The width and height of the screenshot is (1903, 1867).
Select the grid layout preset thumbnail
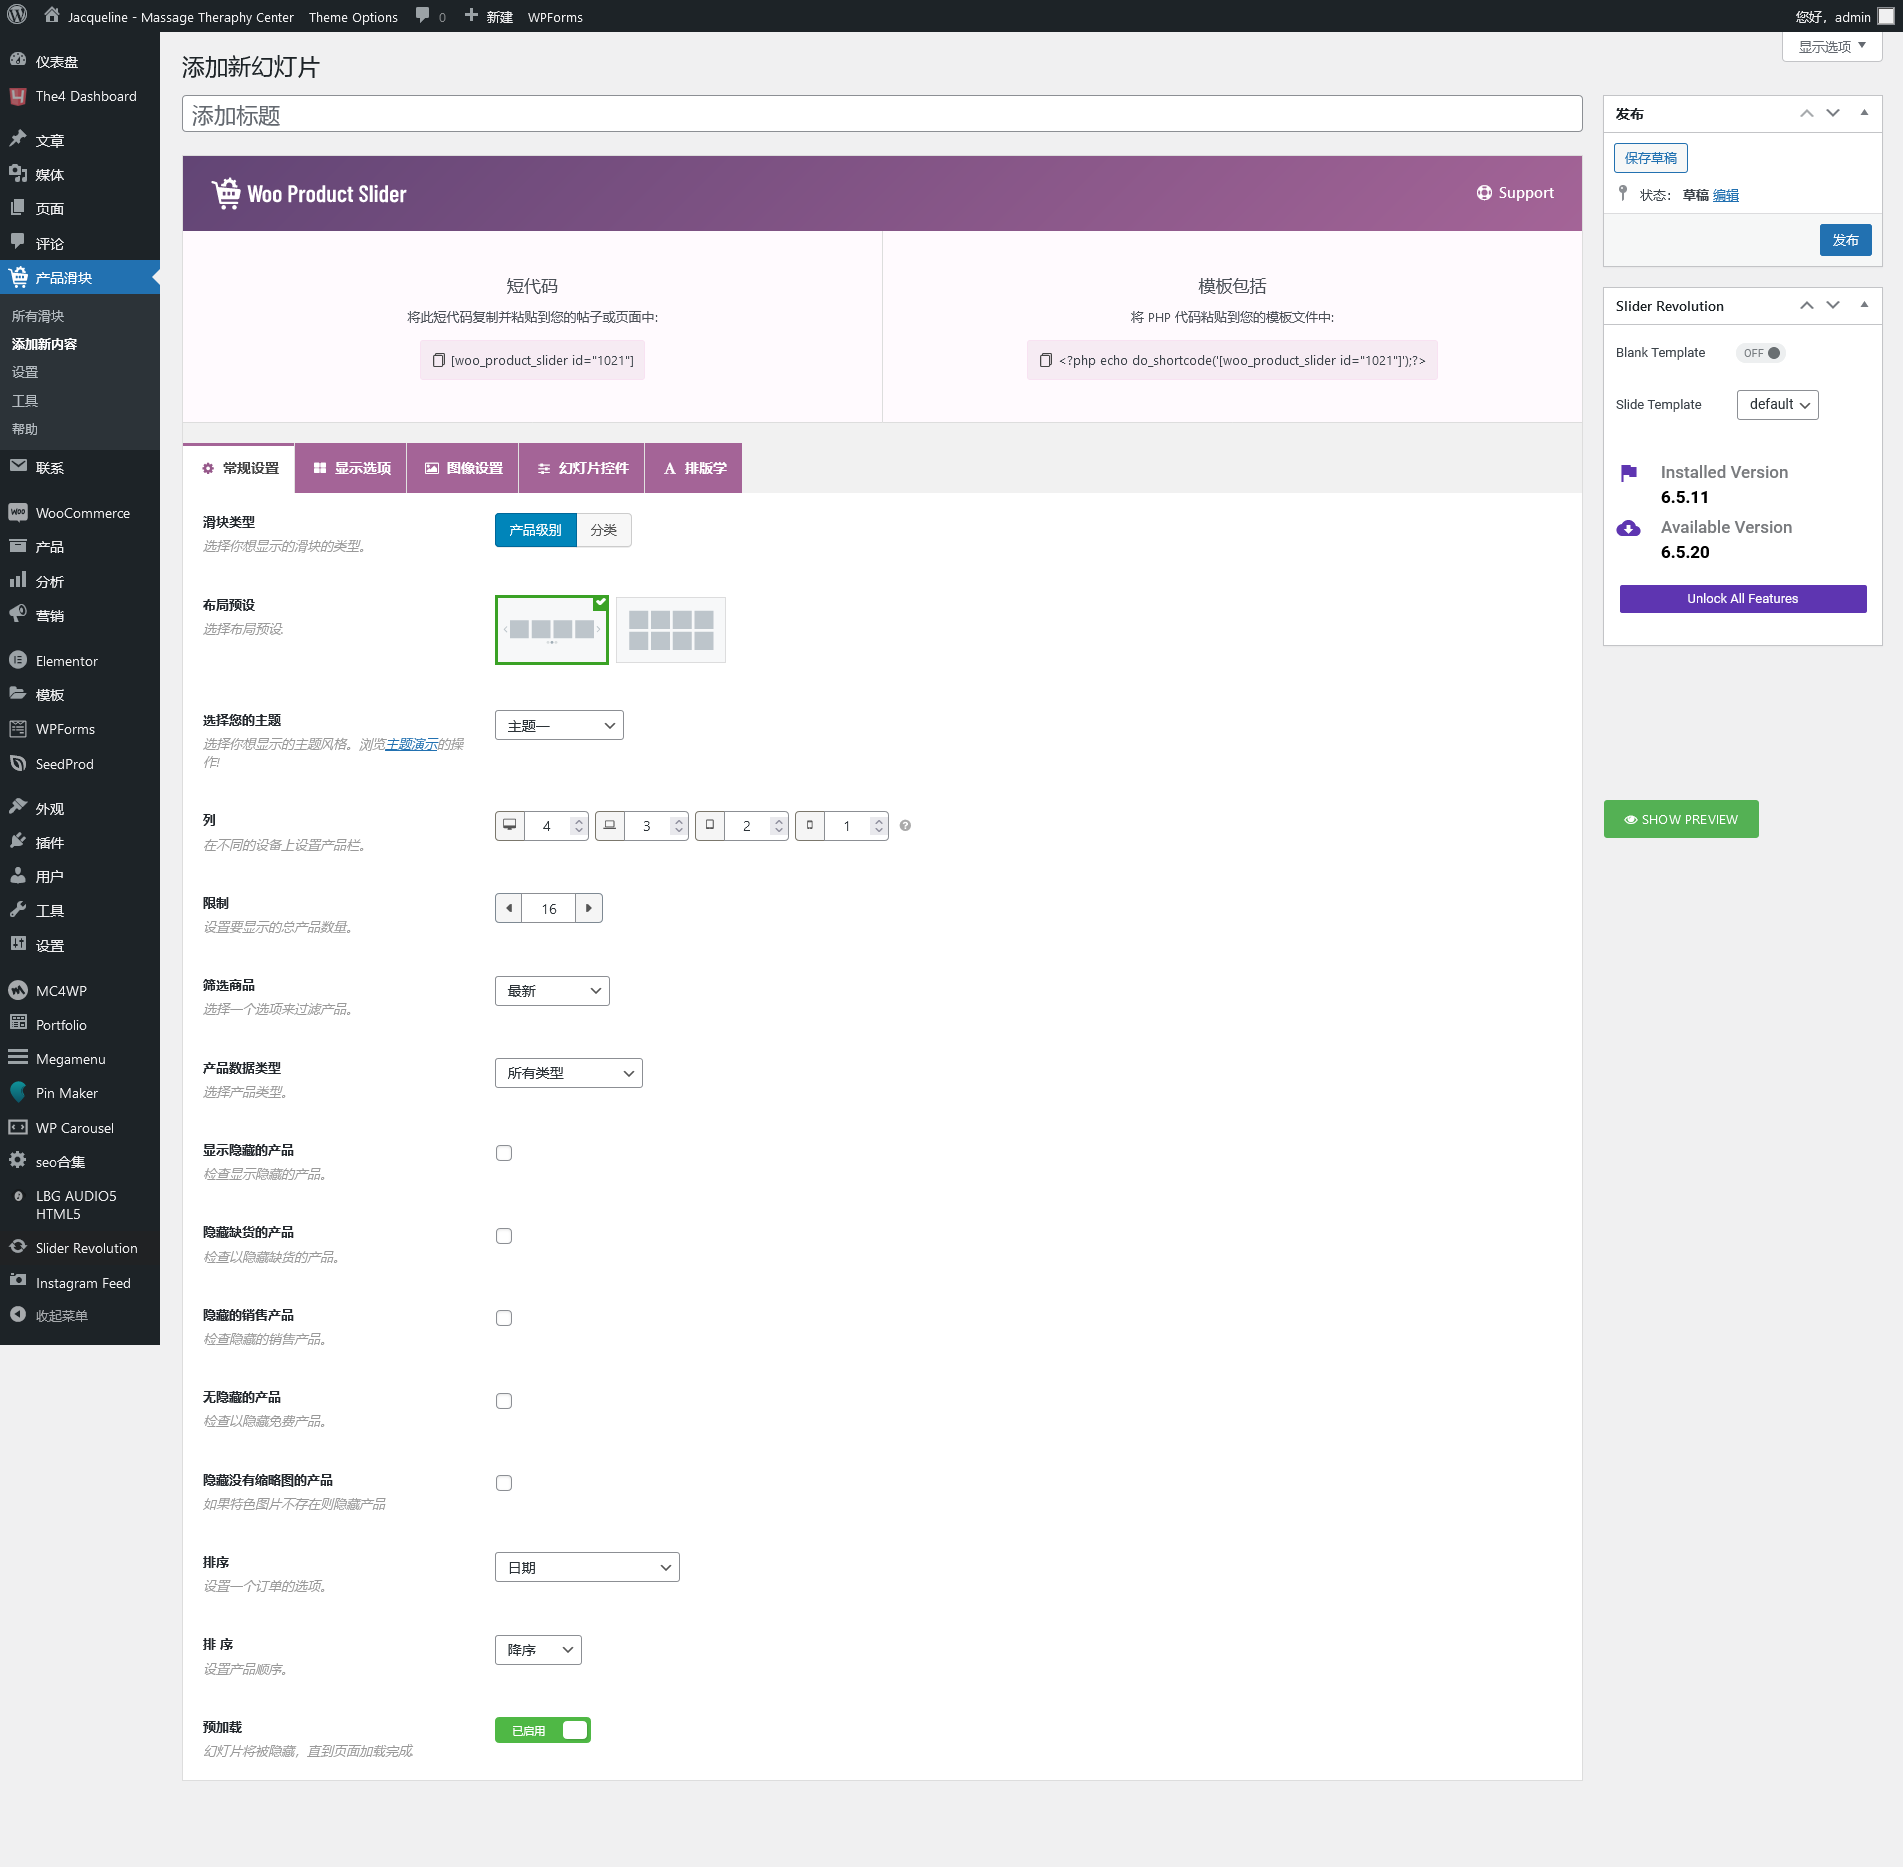pos(670,630)
